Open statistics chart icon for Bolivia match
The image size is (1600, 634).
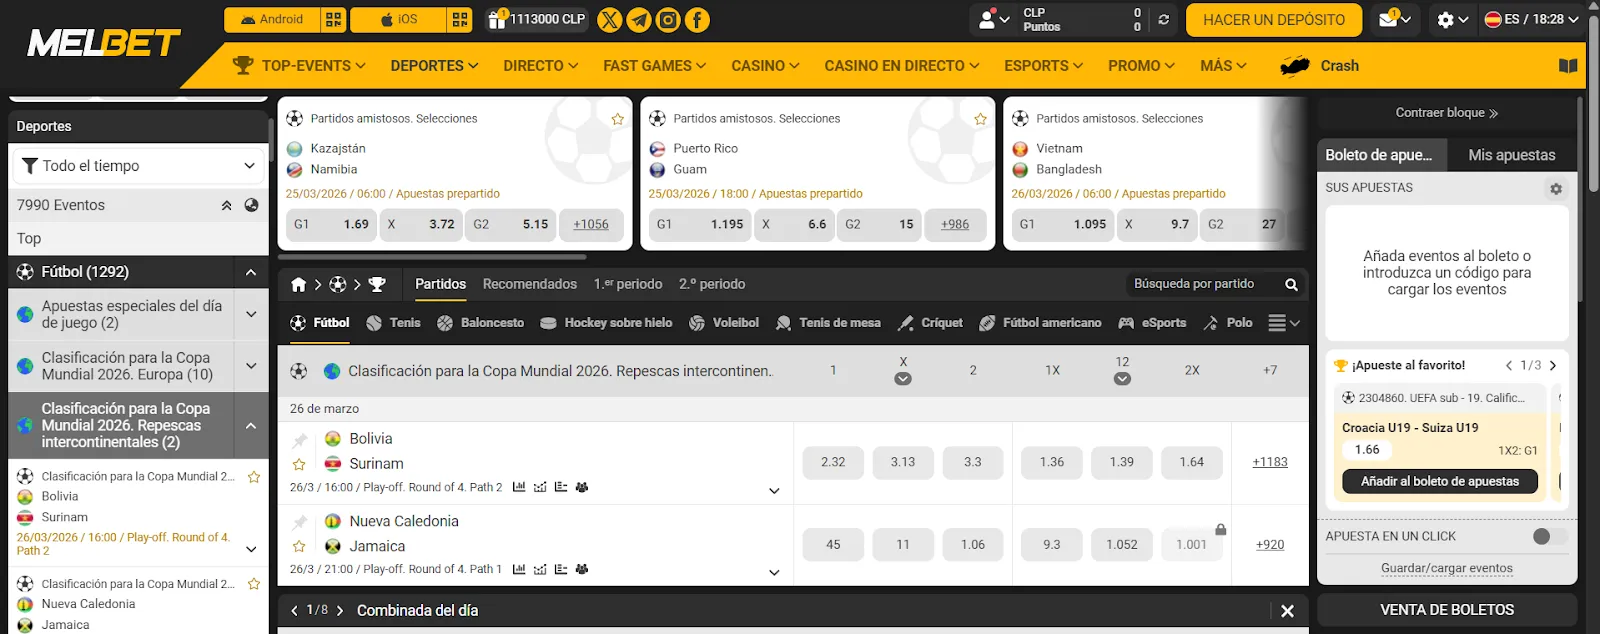pyautogui.click(x=519, y=487)
